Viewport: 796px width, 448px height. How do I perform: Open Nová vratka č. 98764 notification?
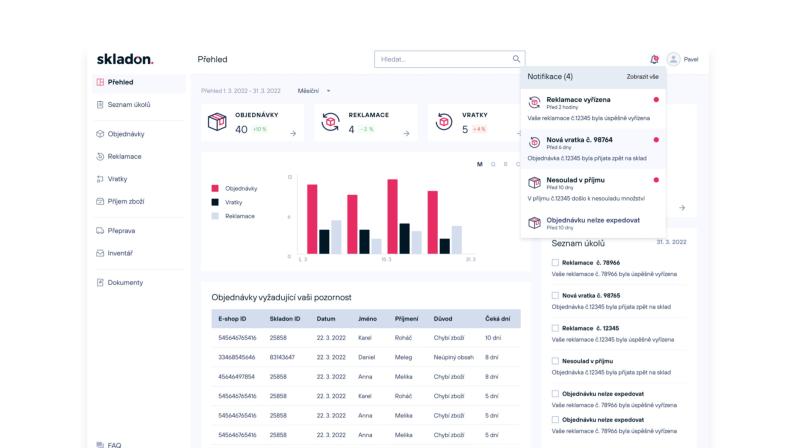[x=593, y=148]
